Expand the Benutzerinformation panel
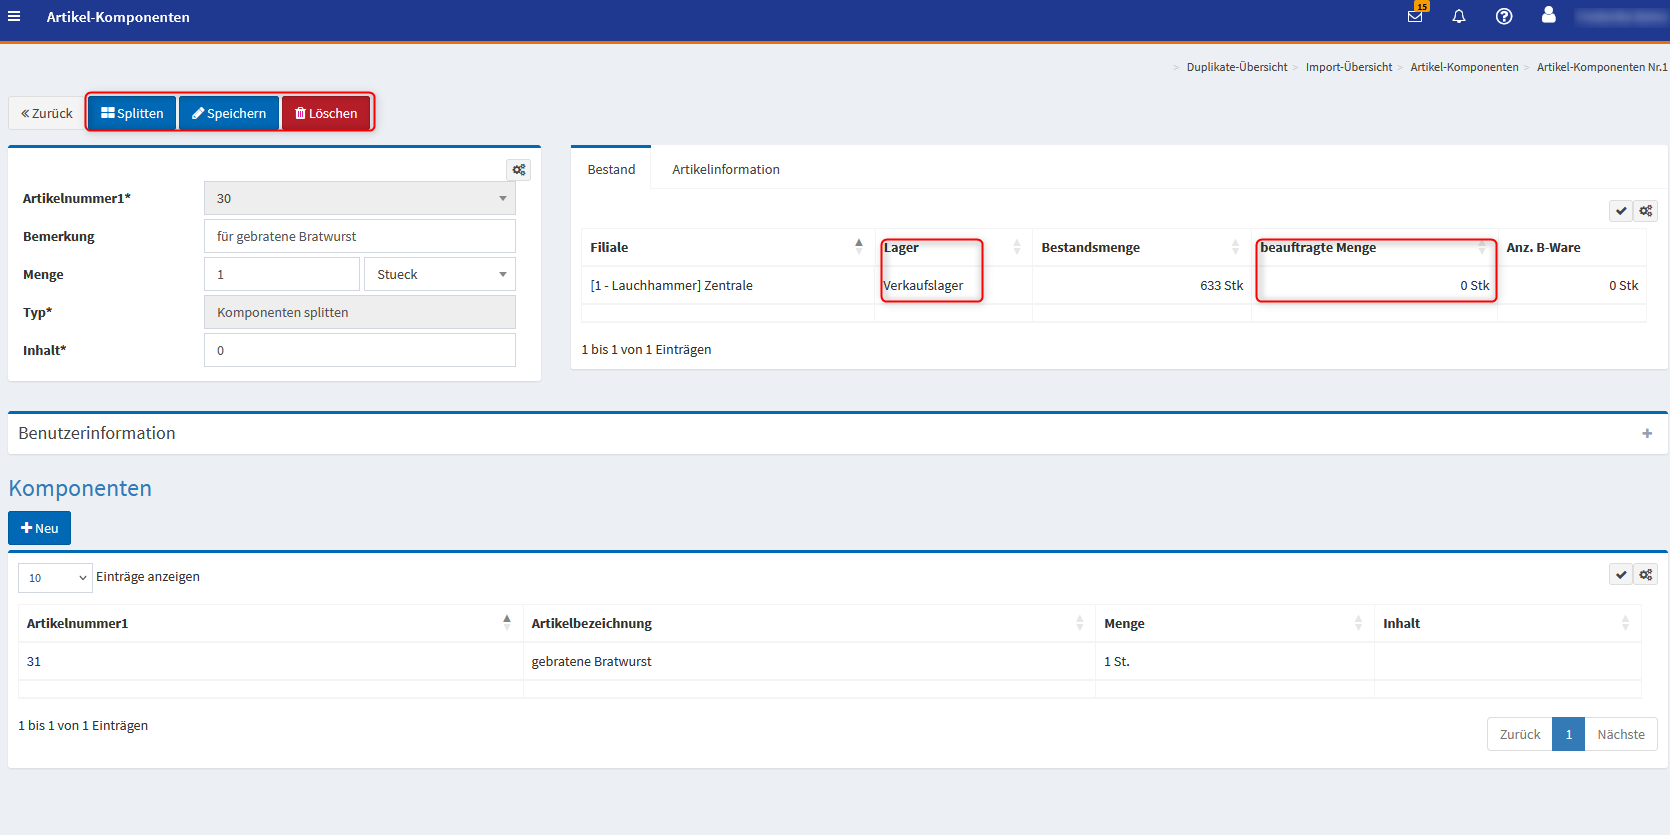The height and width of the screenshot is (835, 1670). tap(1646, 433)
